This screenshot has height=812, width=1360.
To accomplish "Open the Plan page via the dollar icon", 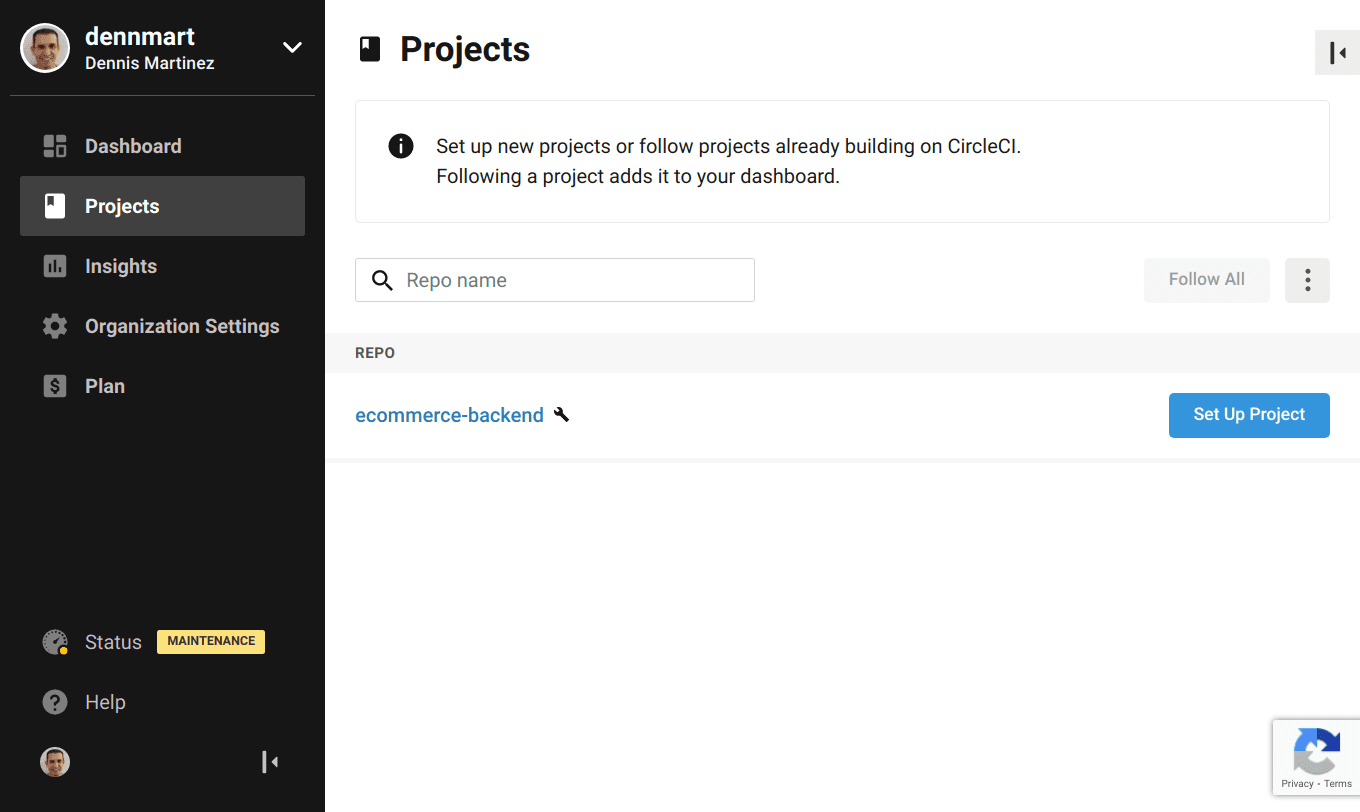I will (54, 385).
